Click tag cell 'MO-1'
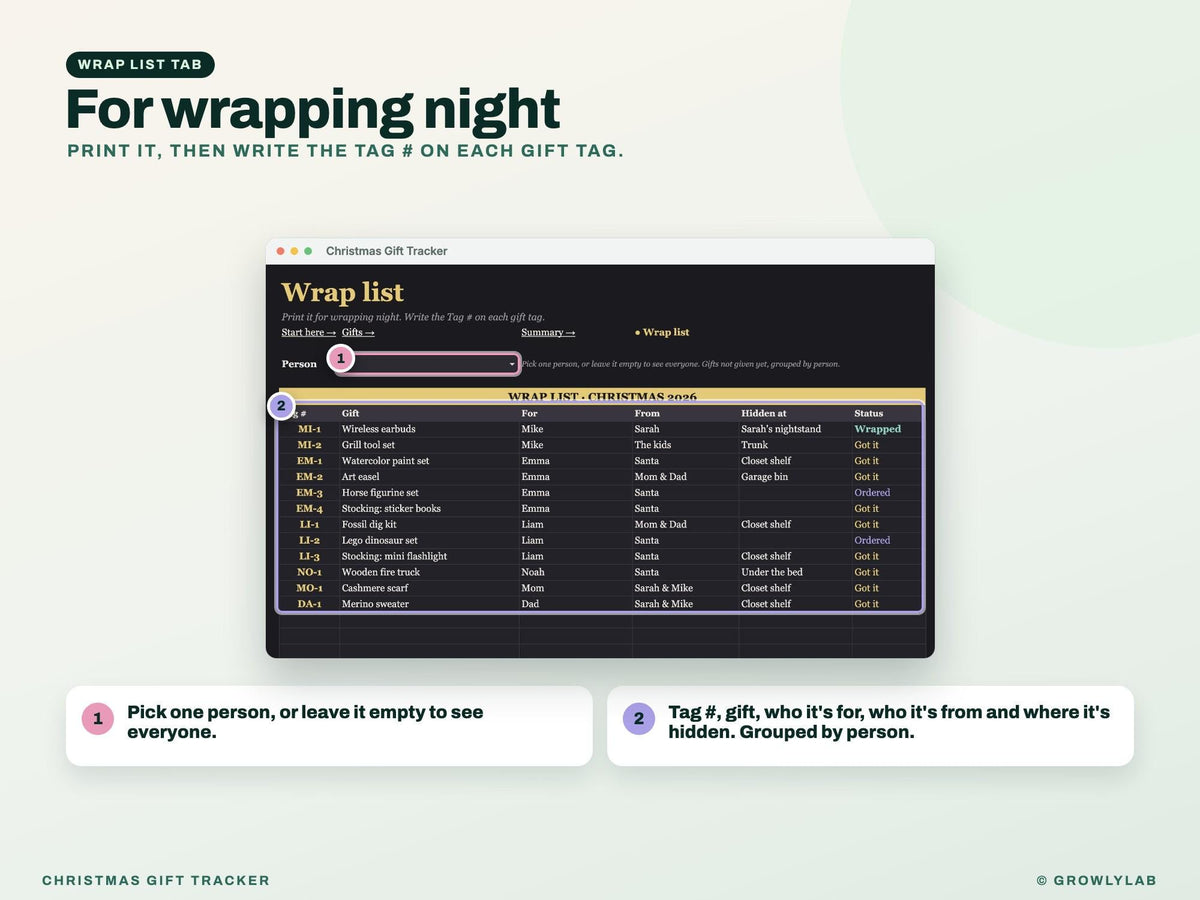The height and width of the screenshot is (900, 1200). 309,589
